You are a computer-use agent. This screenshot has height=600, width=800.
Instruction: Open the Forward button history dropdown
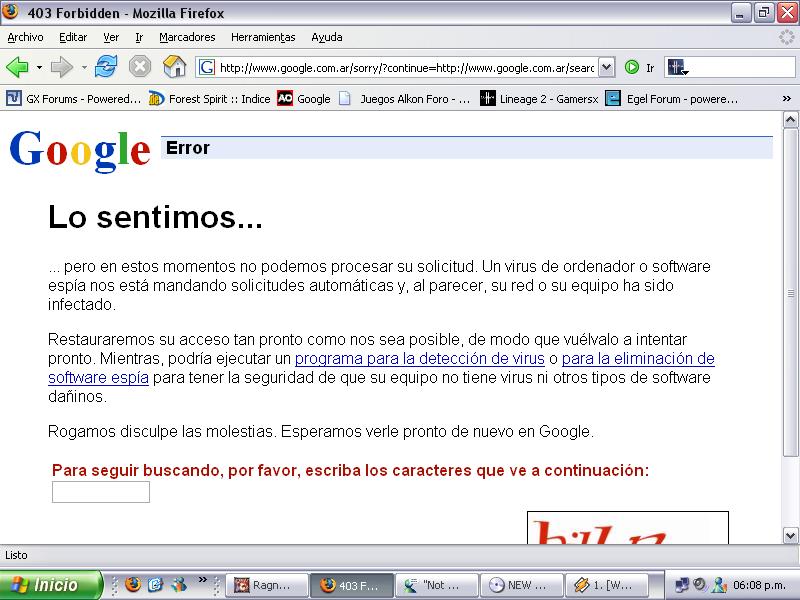pos(84,67)
